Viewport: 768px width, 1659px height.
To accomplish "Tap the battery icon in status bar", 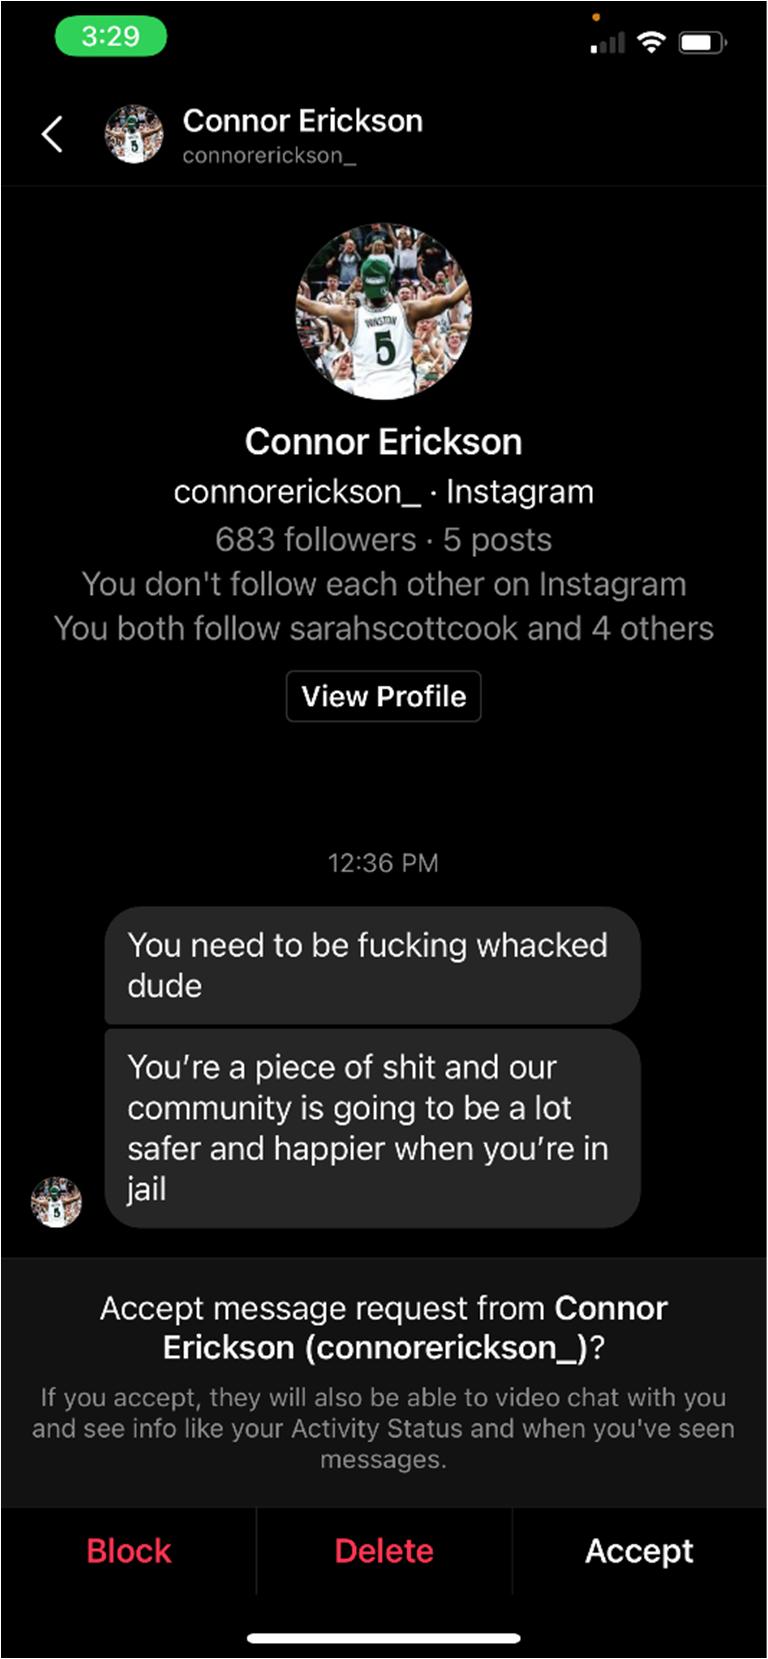I will point(703,42).
